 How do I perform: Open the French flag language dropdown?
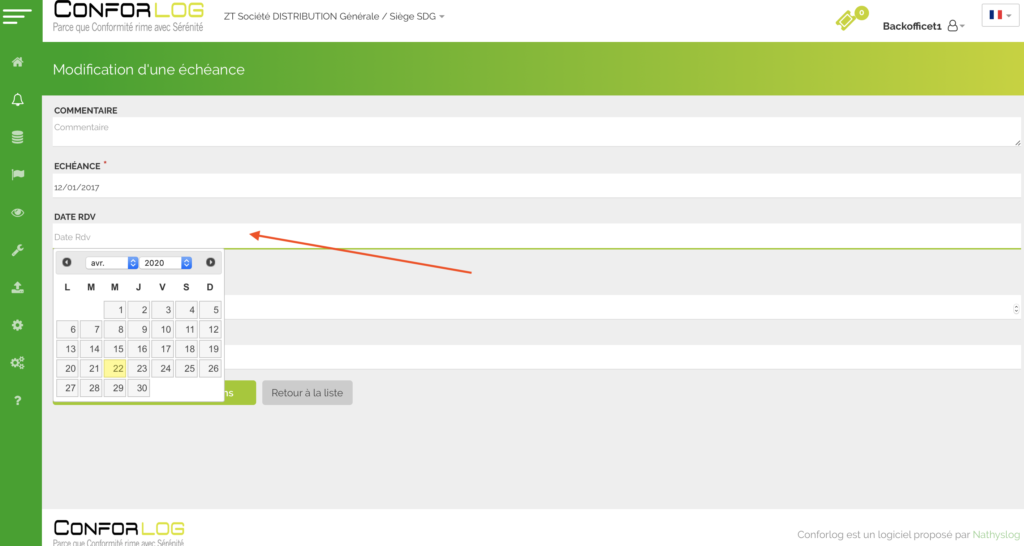[x=1000, y=15]
